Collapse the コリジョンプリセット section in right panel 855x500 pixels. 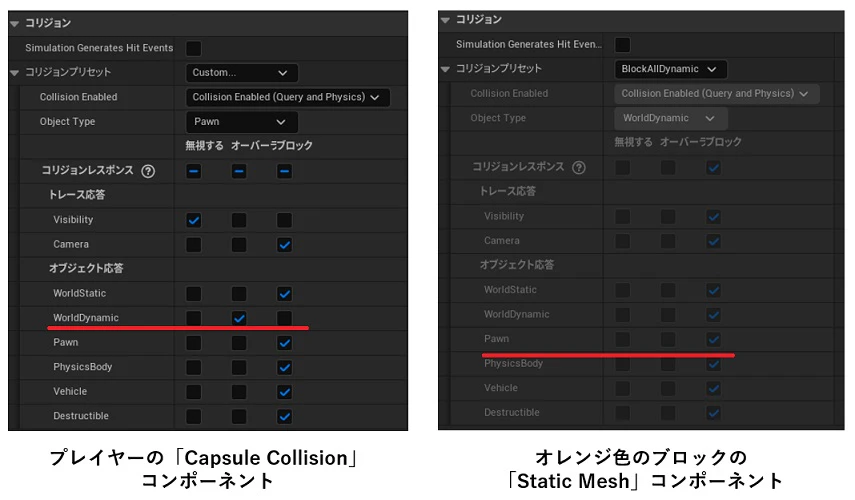(x=445, y=69)
